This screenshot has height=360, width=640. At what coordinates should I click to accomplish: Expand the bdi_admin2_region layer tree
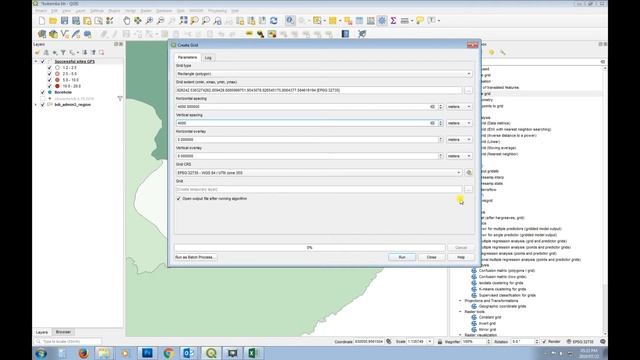pyautogui.click(x=36, y=105)
